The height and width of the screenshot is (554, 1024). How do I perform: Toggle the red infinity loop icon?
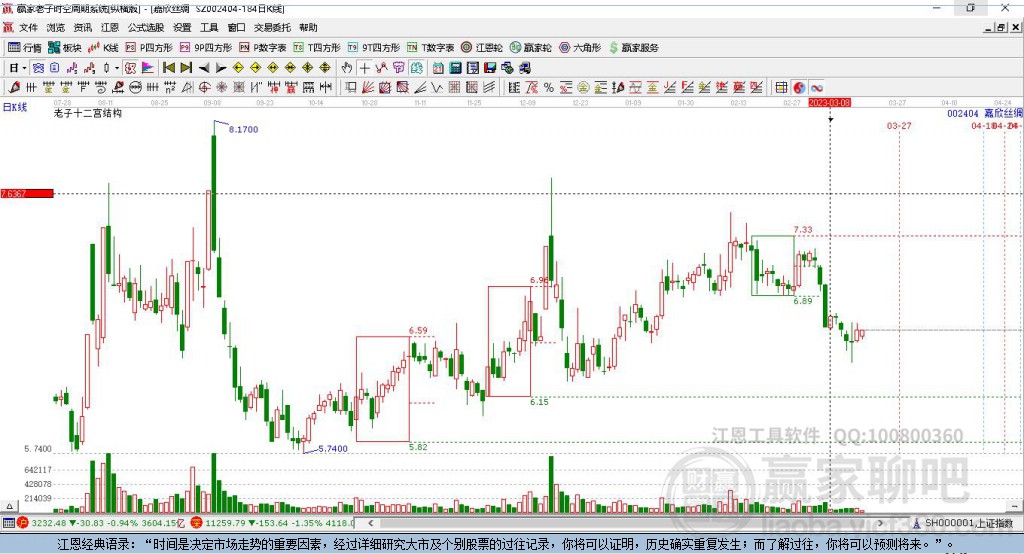pyautogui.click(x=816, y=88)
